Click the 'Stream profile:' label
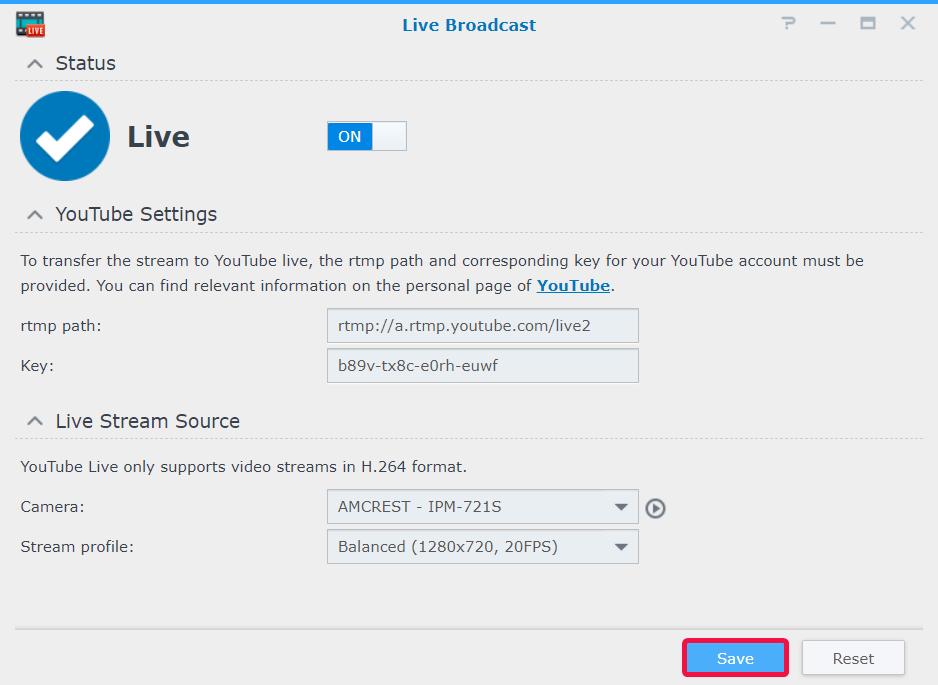Screen dimensions: 938x685 (x=77, y=547)
